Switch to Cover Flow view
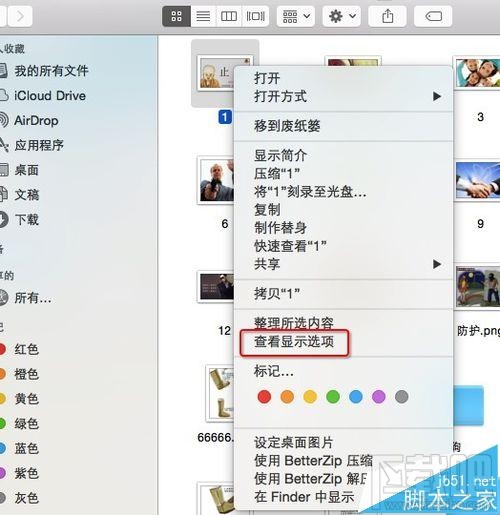The image size is (500, 515). (255, 16)
